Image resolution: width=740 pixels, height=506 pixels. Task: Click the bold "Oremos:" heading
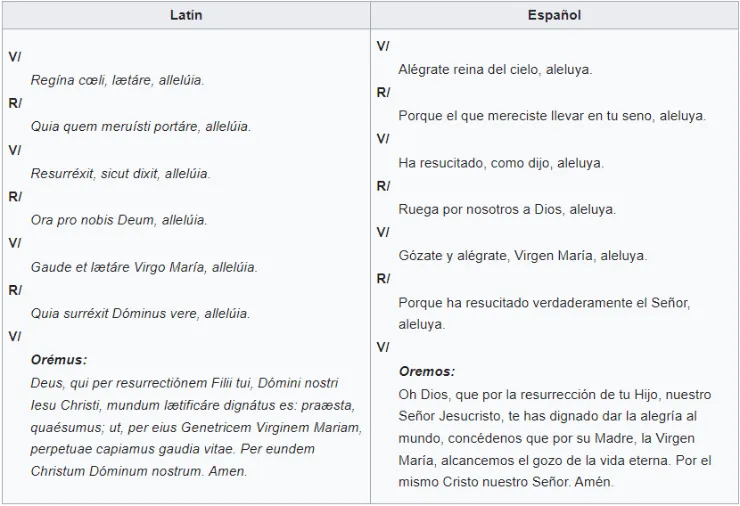pos(427,371)
